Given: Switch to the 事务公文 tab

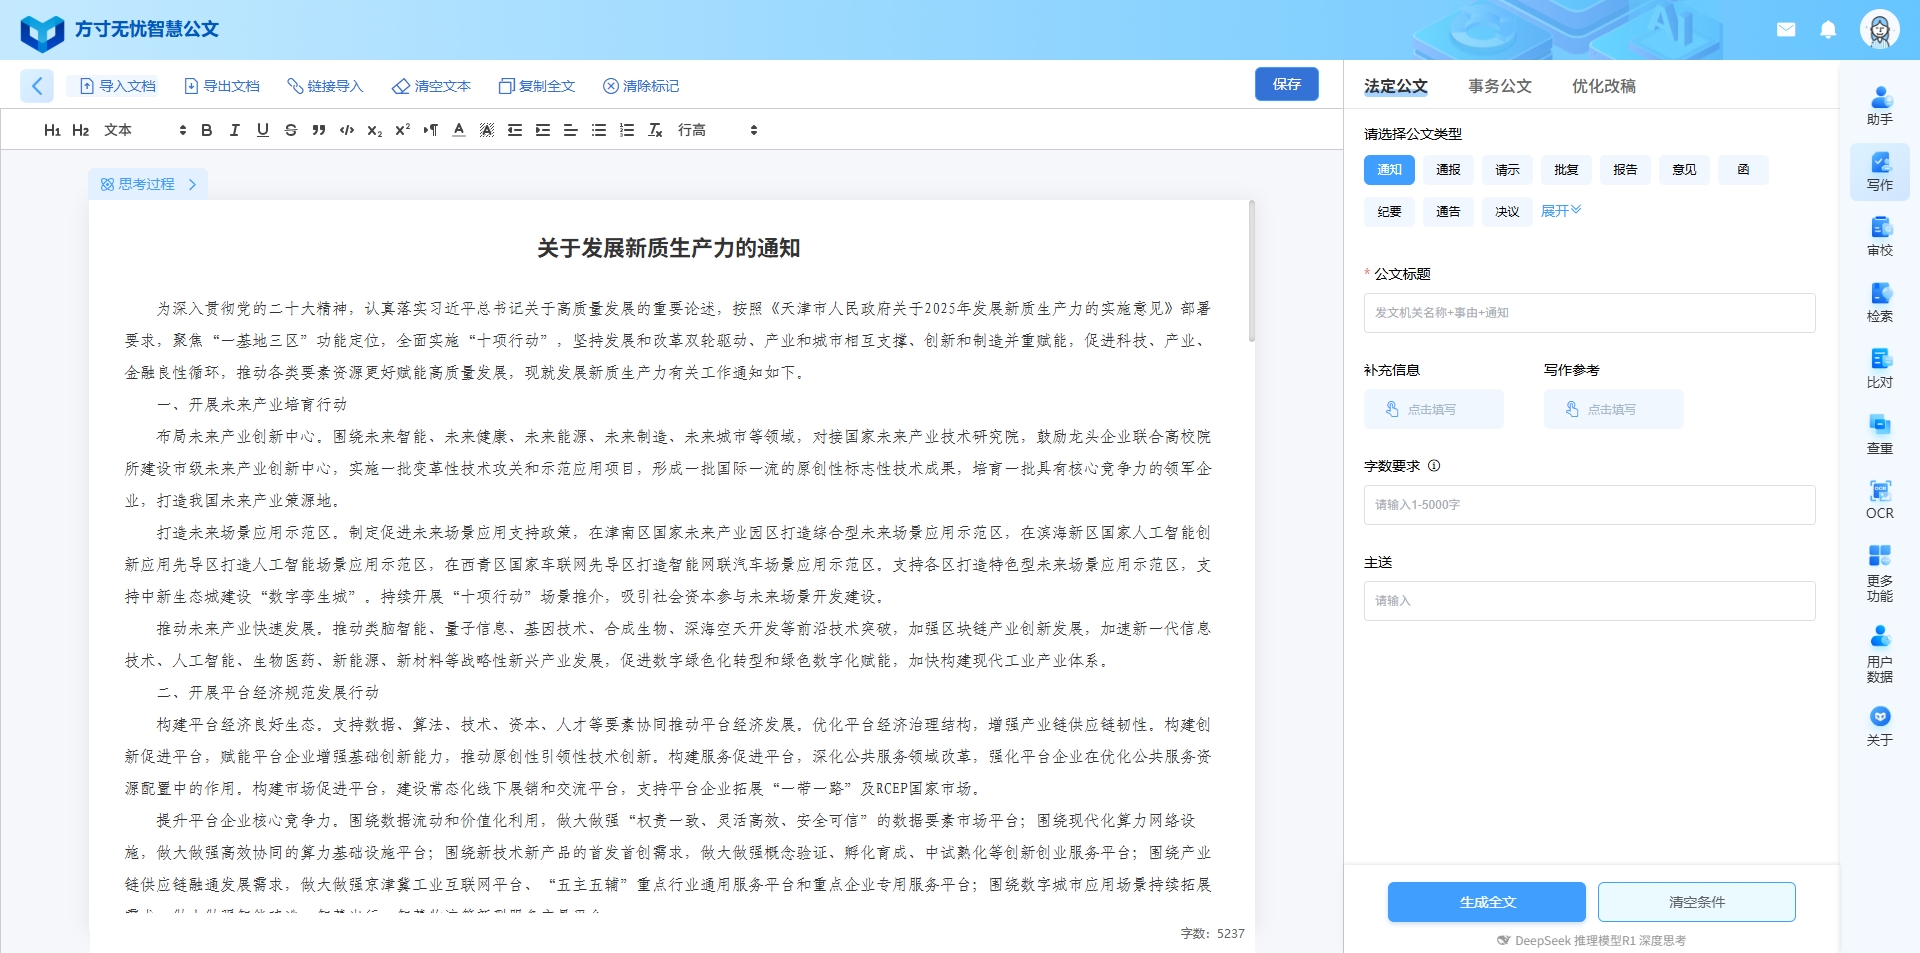Looking at the screenshot, I should (x=1499, y=87).
